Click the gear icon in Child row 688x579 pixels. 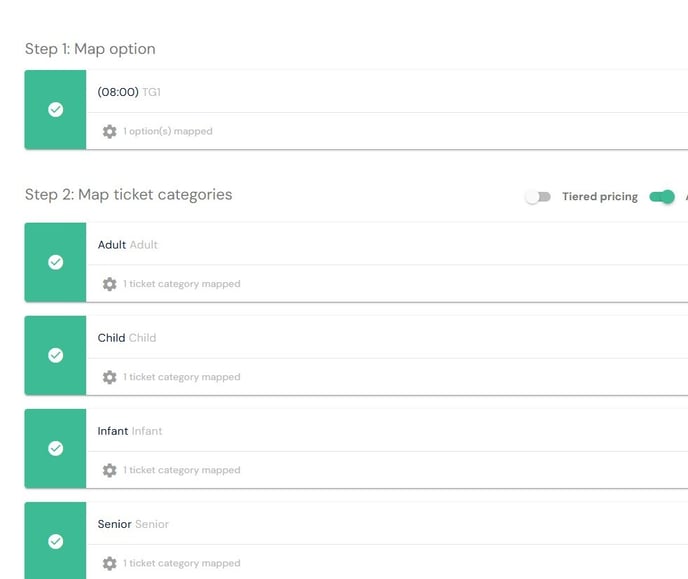click(x=110, y=377)
